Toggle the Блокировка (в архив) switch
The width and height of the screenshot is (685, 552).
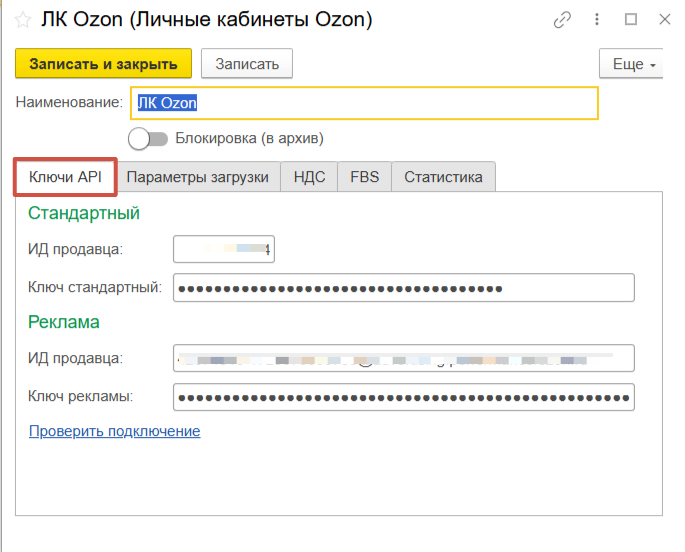click(147, 138)
